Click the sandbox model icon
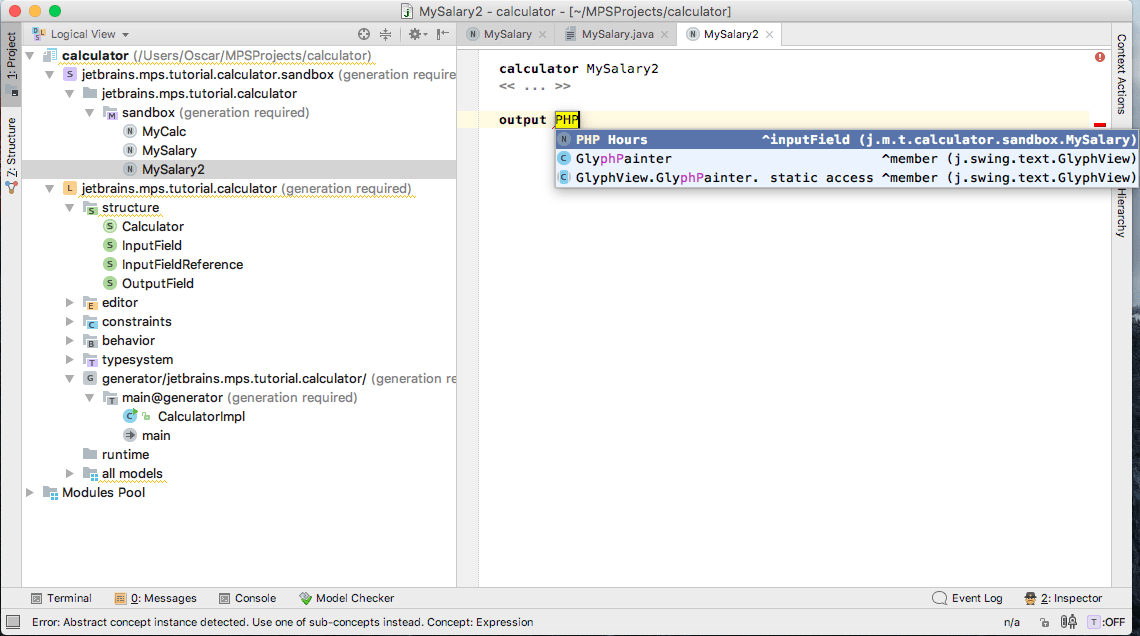Screen dimensions: 1140x636 111,113
